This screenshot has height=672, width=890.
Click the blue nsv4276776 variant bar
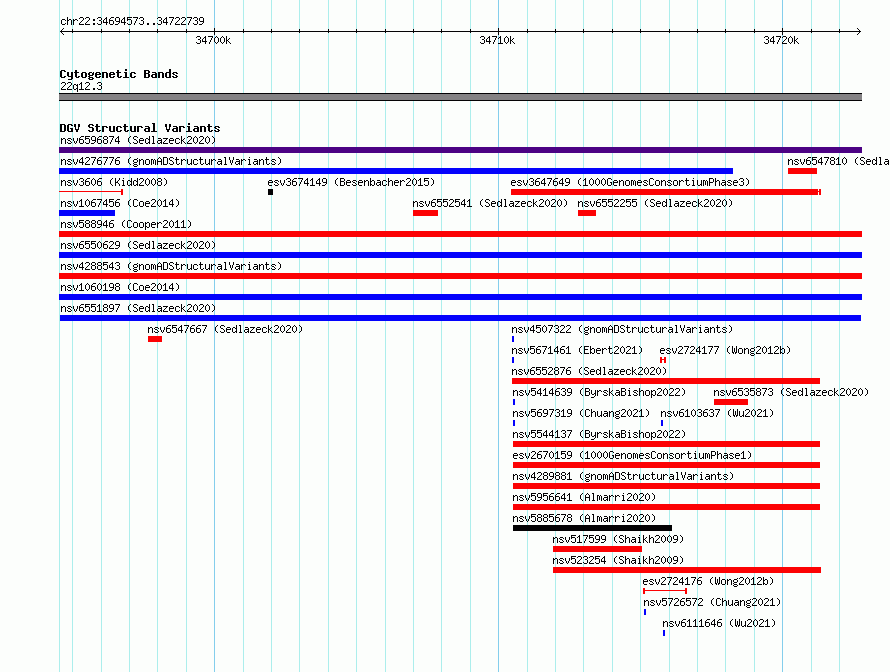(396, 171)
